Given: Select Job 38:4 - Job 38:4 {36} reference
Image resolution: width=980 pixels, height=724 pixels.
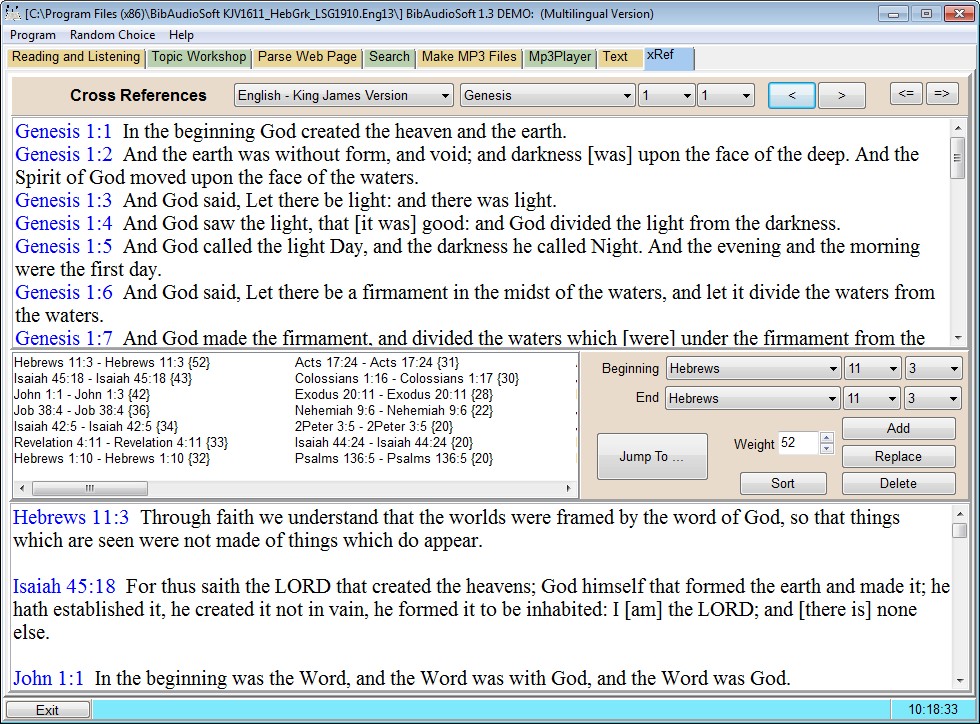Looking at the screenshot, I should pyautogui.click(x=82, y=411).
